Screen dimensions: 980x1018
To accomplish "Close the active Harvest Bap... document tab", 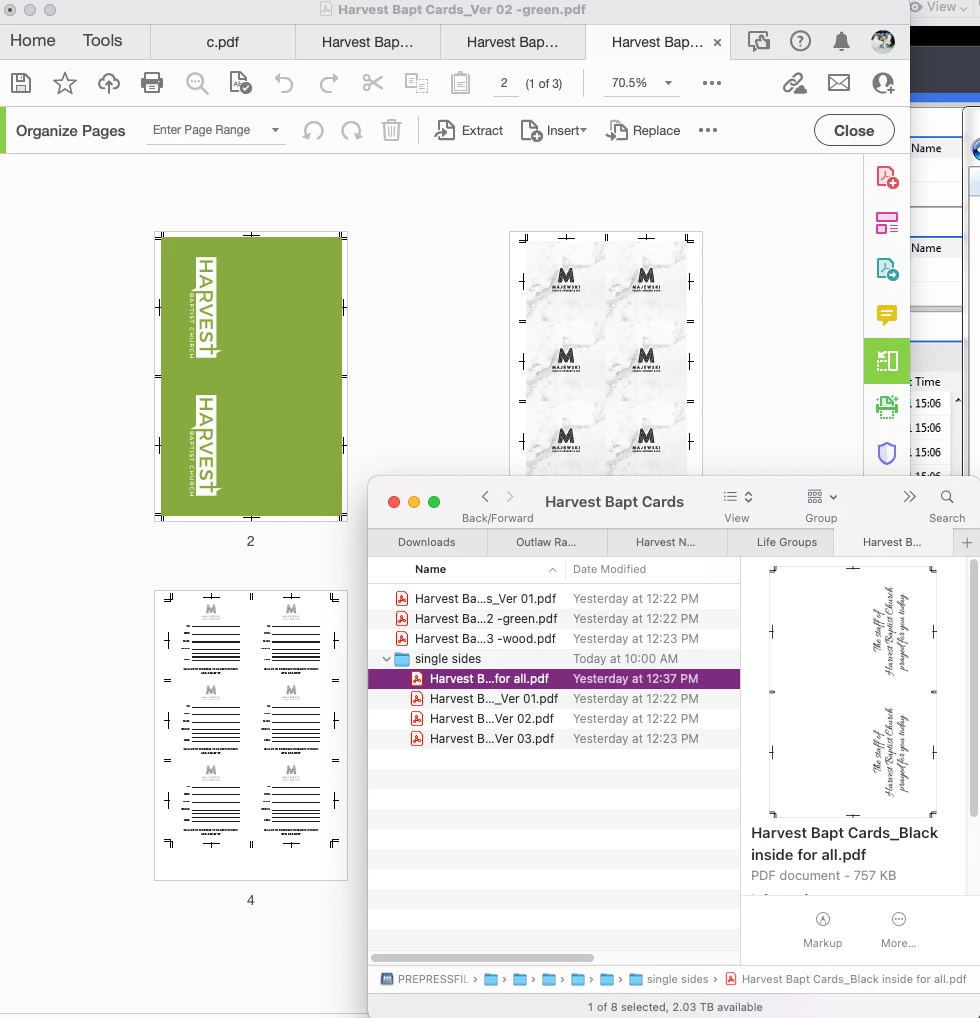I will pos(718,42).
